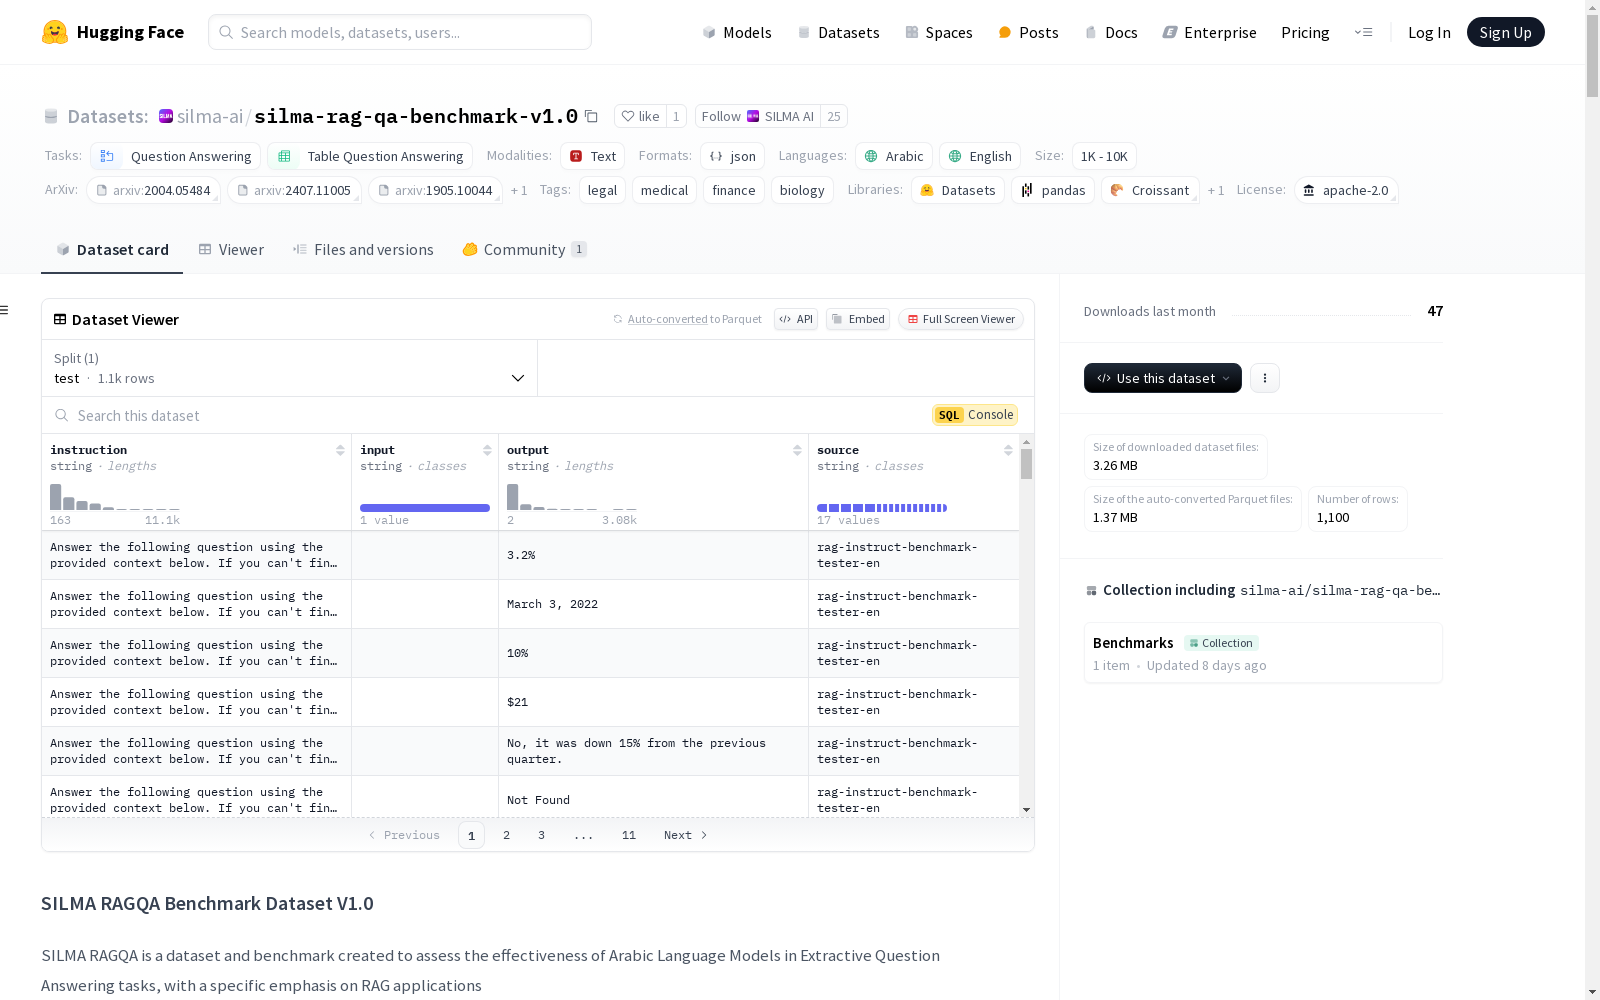Image resolution: width=1600 pixels, height=1000 pixels.
Task: Go to Datasets in the top navigation
Action: (838, 32)
